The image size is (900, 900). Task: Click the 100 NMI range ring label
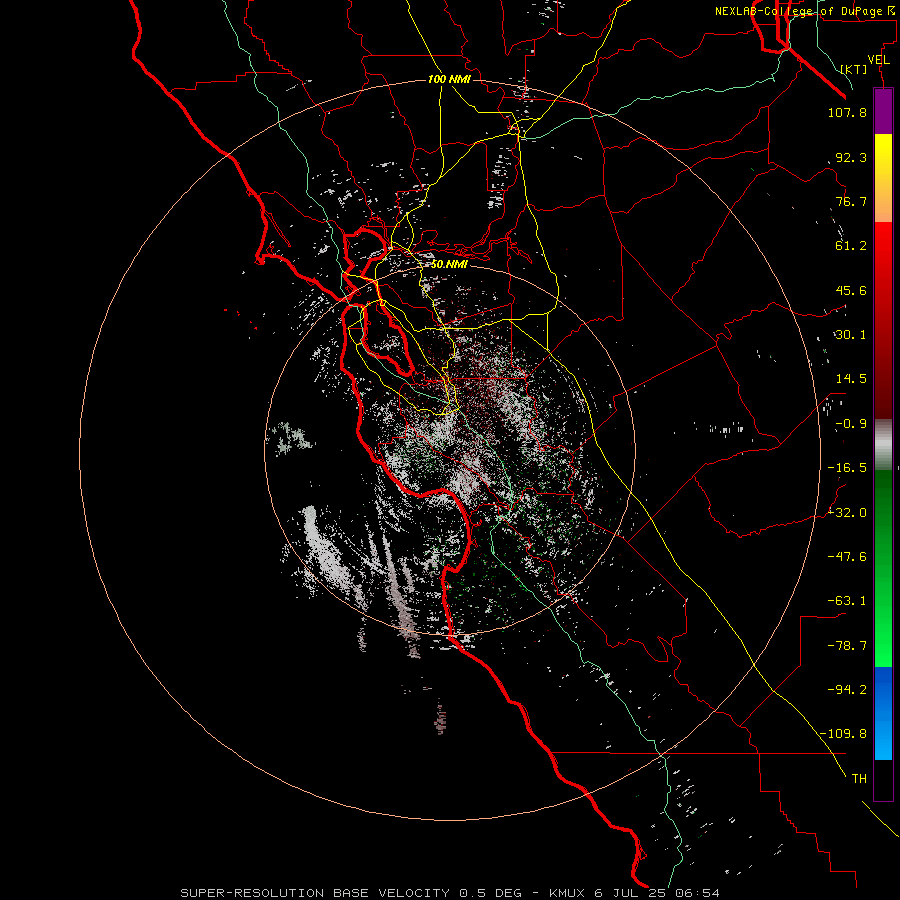449,79
